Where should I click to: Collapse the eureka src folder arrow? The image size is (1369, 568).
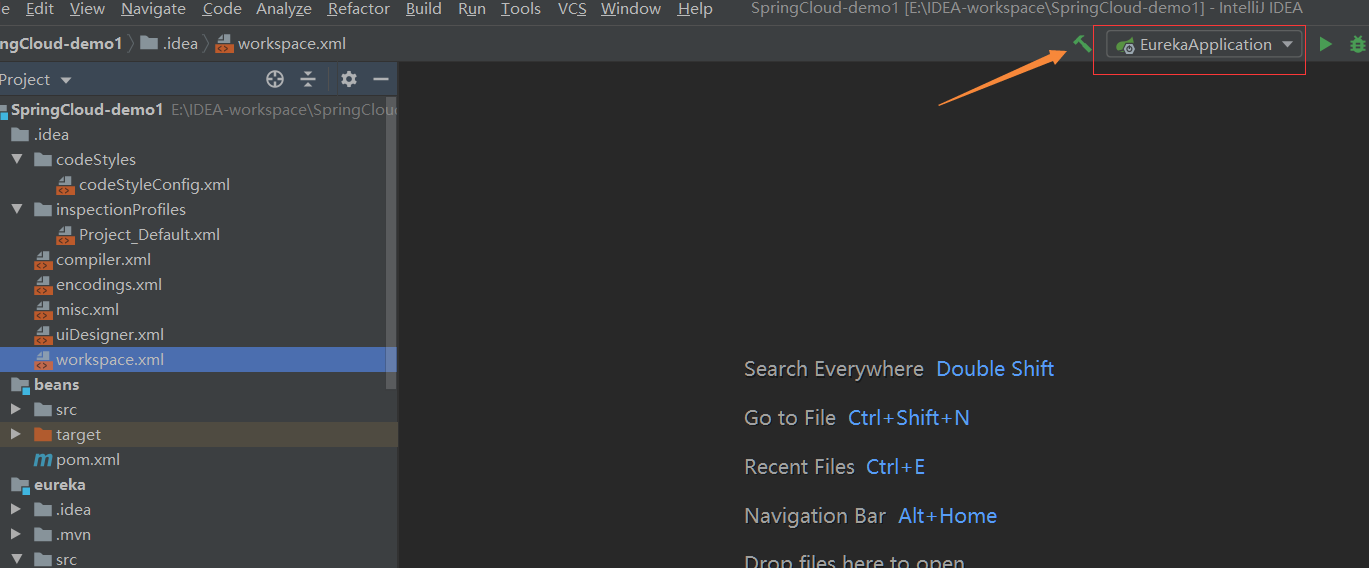point(16,560)
